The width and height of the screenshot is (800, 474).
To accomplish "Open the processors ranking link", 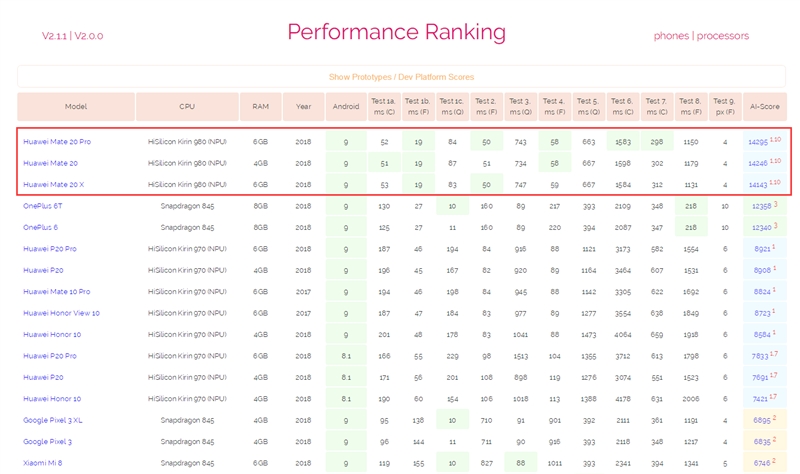I will [x=722, y=36].
